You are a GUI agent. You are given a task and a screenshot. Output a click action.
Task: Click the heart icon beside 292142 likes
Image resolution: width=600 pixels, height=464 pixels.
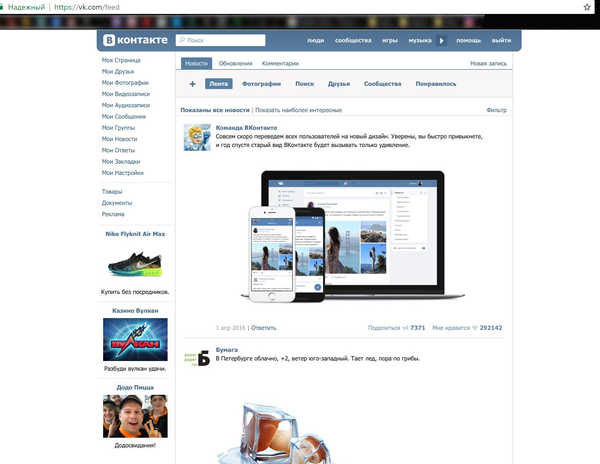pos(475,328)
